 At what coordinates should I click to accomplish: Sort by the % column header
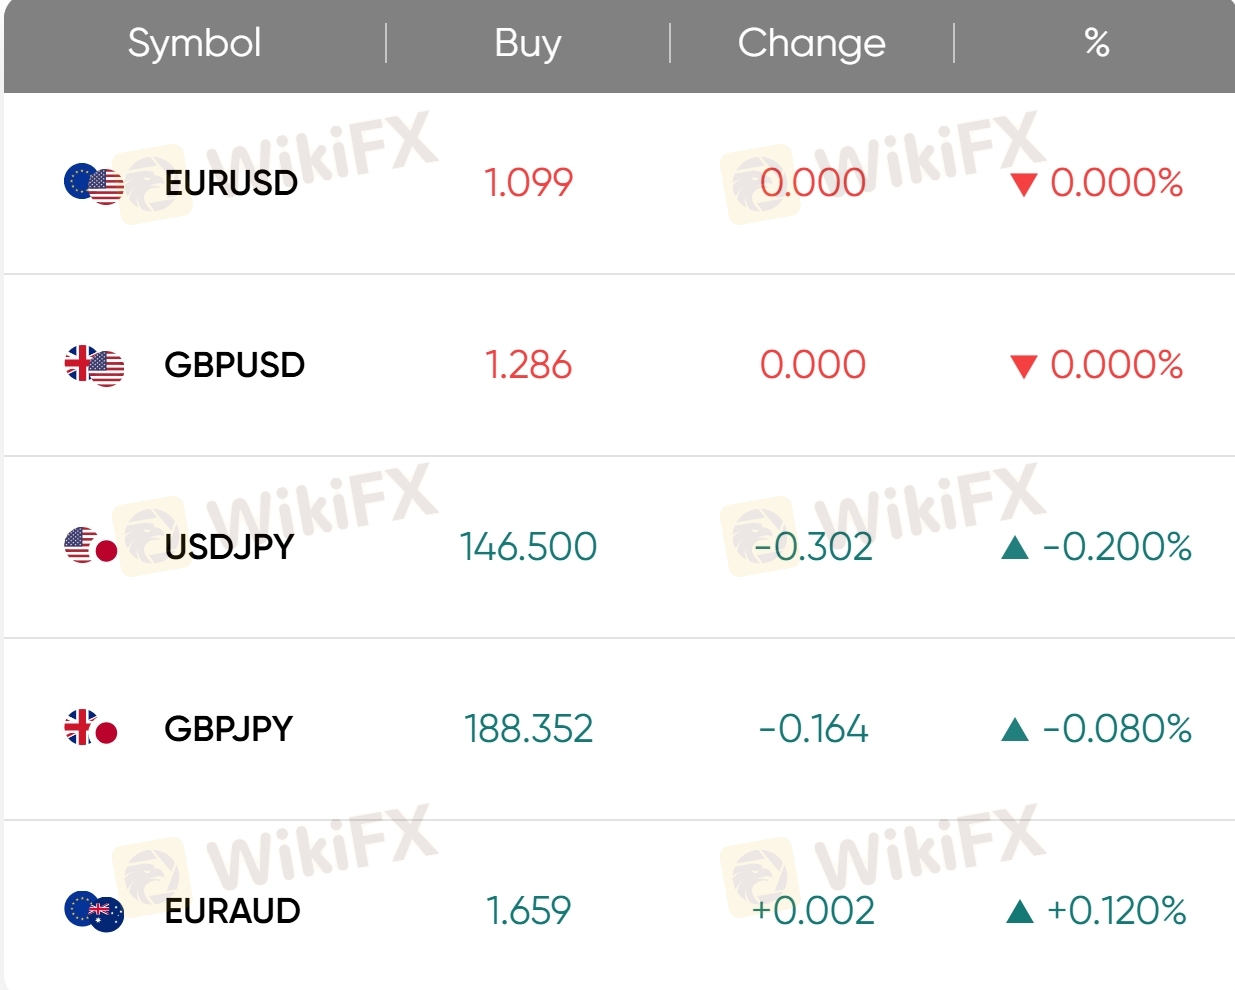1097,44
